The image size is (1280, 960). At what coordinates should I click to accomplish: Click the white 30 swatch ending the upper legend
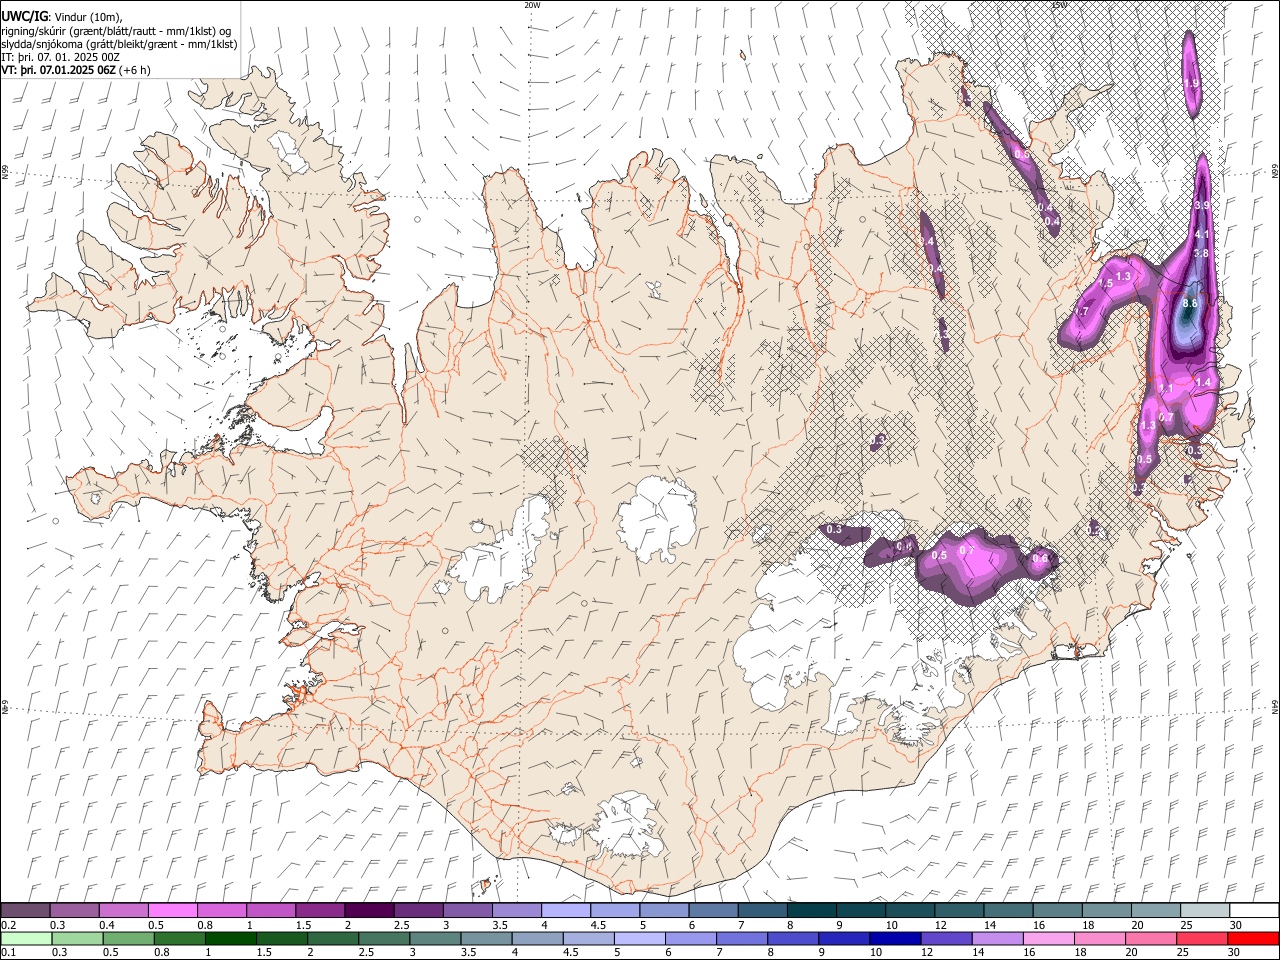tap(1253, 910)
